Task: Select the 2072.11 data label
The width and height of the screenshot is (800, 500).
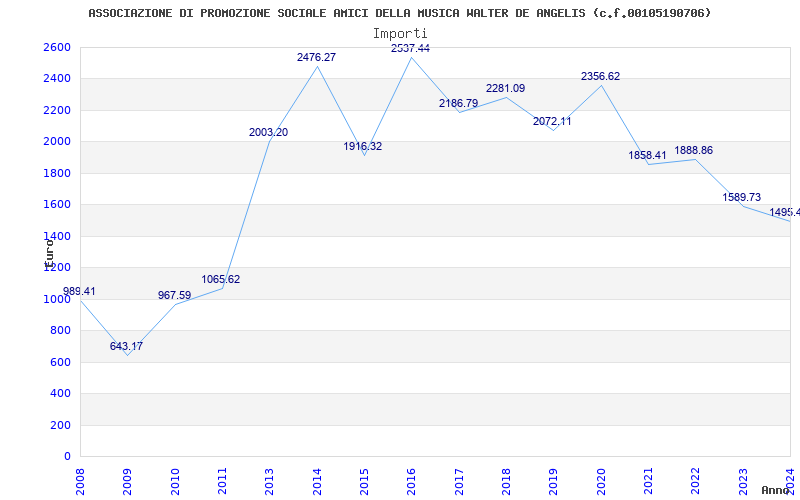Action: click(x=552, y=121)
